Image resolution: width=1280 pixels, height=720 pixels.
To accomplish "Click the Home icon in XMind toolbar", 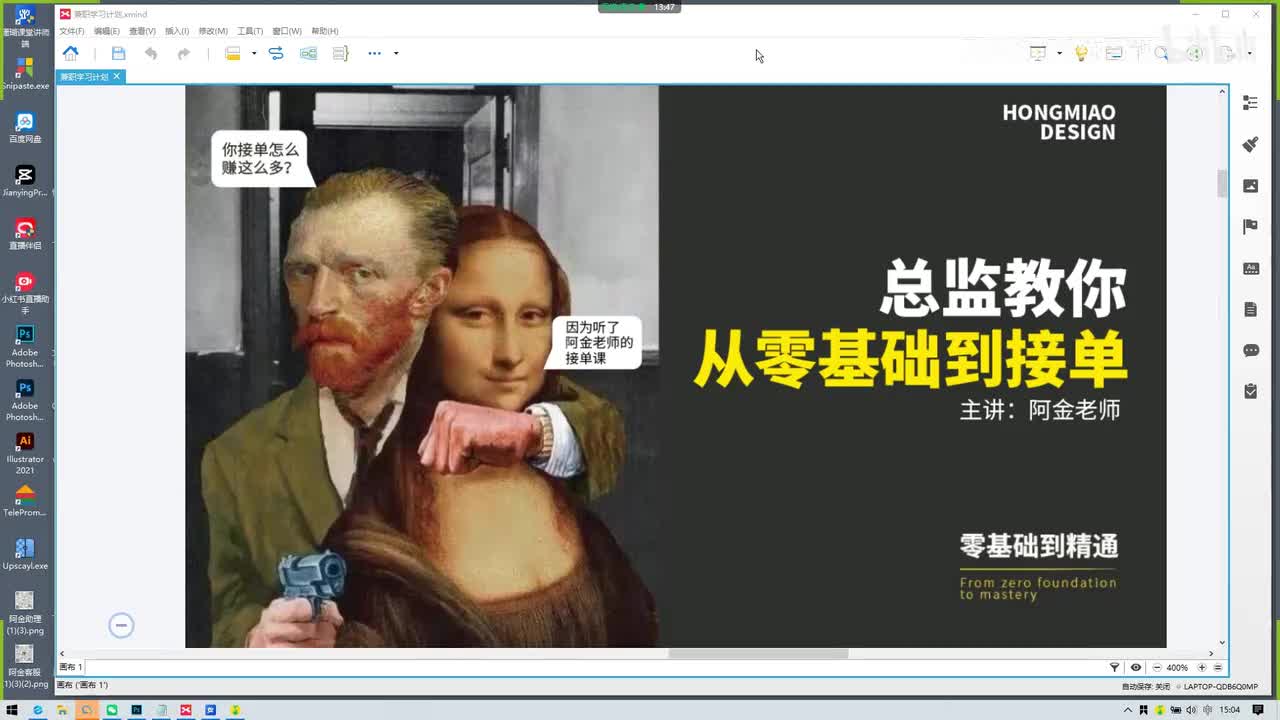I will pyautogui.click(x=70, y=53).
